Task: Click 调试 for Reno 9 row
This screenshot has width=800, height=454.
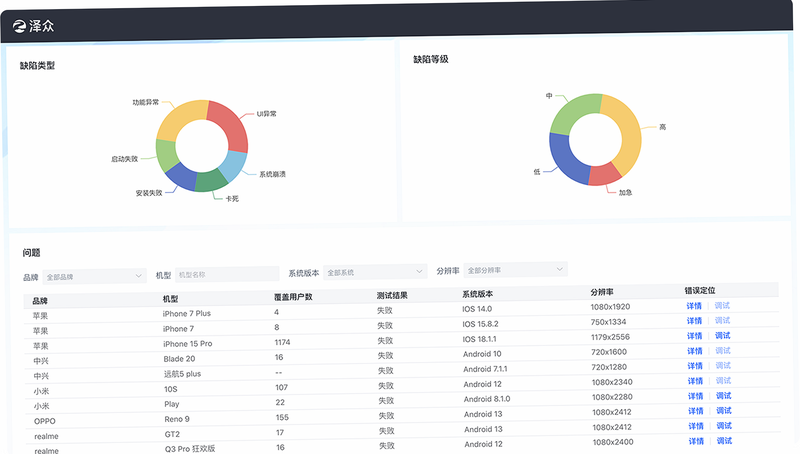Action: (x=724, y=411)
